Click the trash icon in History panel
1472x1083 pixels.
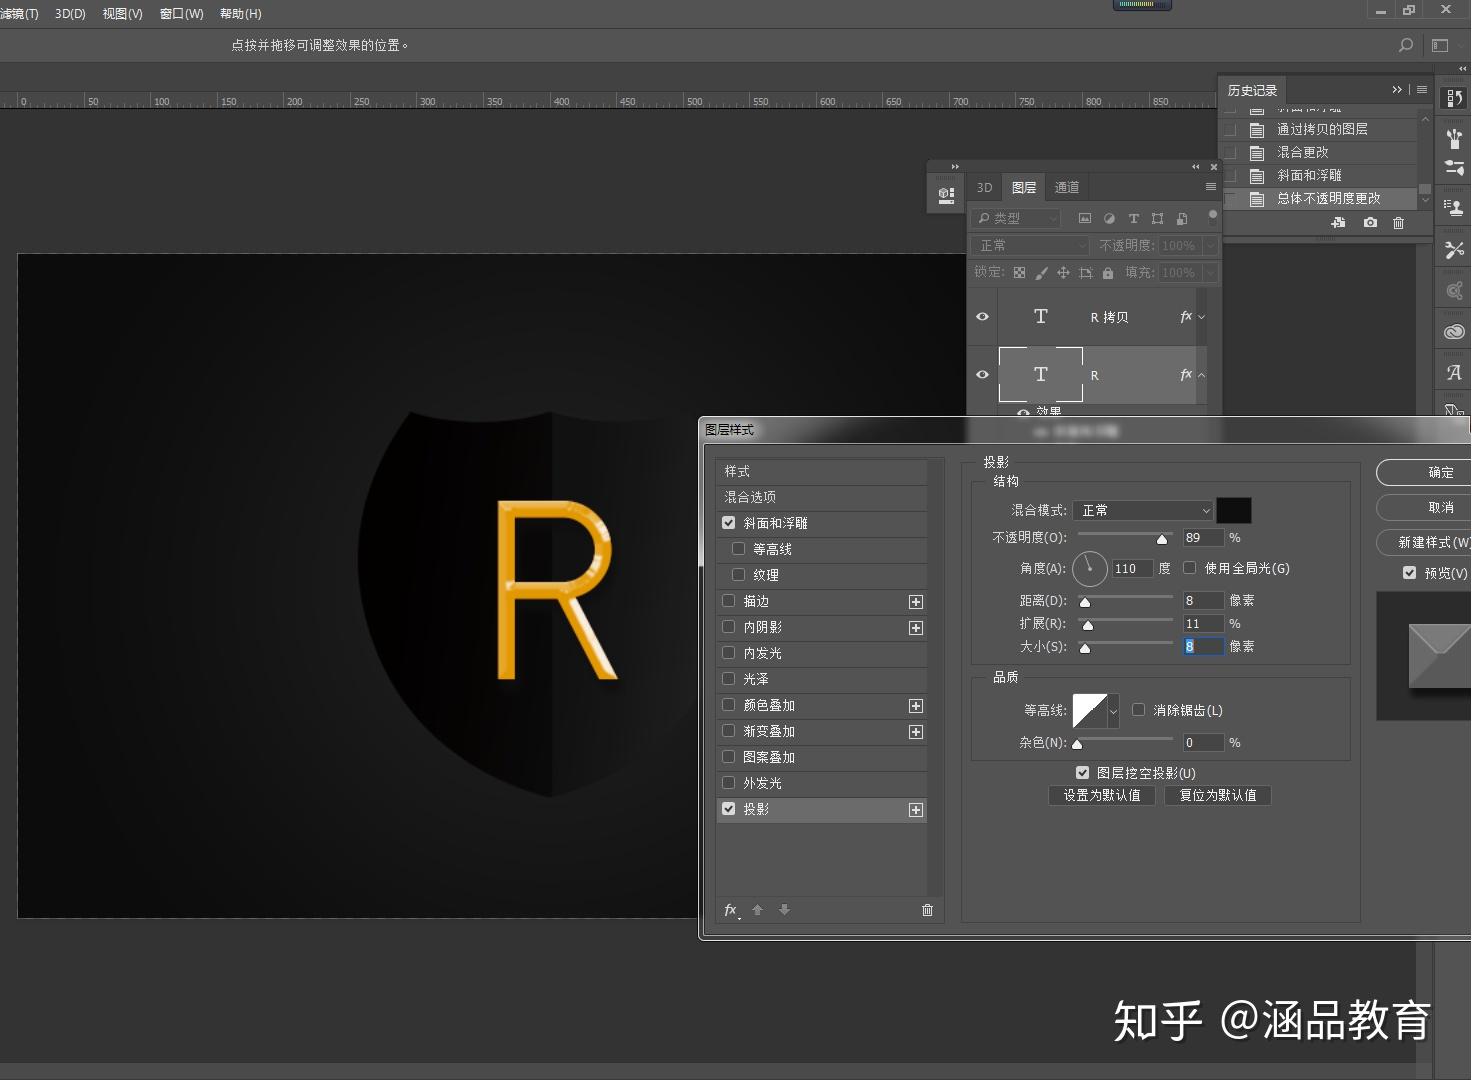[1398, 223]
